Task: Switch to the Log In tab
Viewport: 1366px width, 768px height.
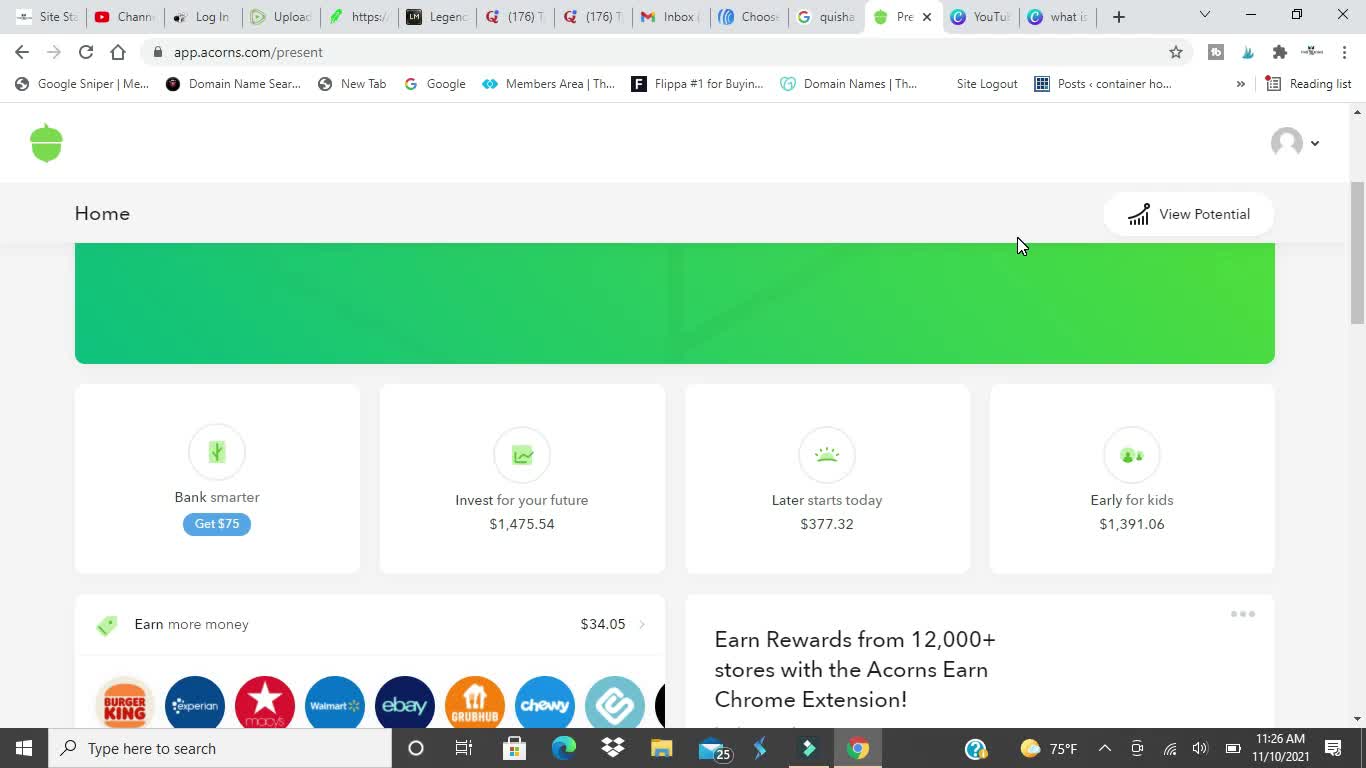Action: click(x=203, y=17)
